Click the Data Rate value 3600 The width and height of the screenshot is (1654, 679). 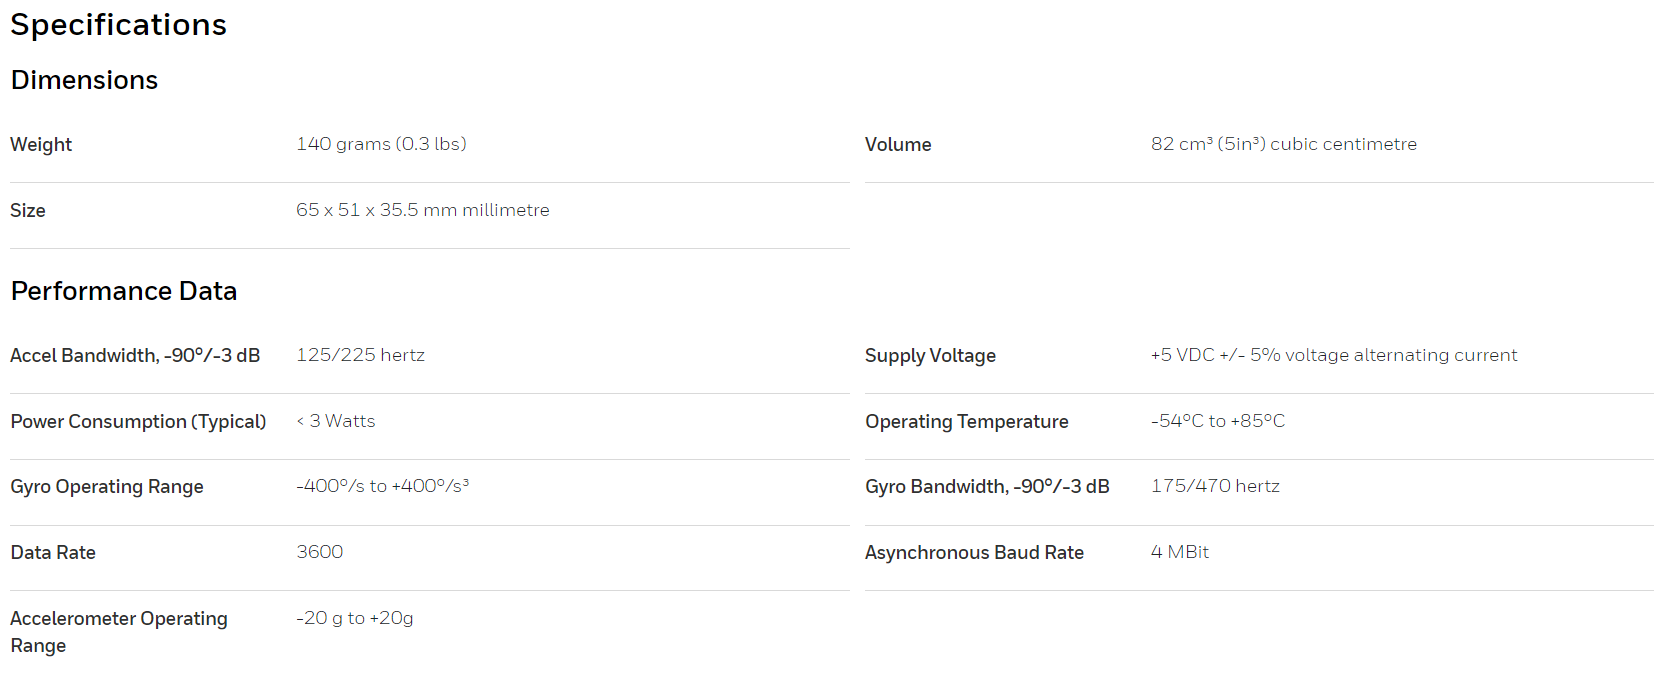coord(320,552)
